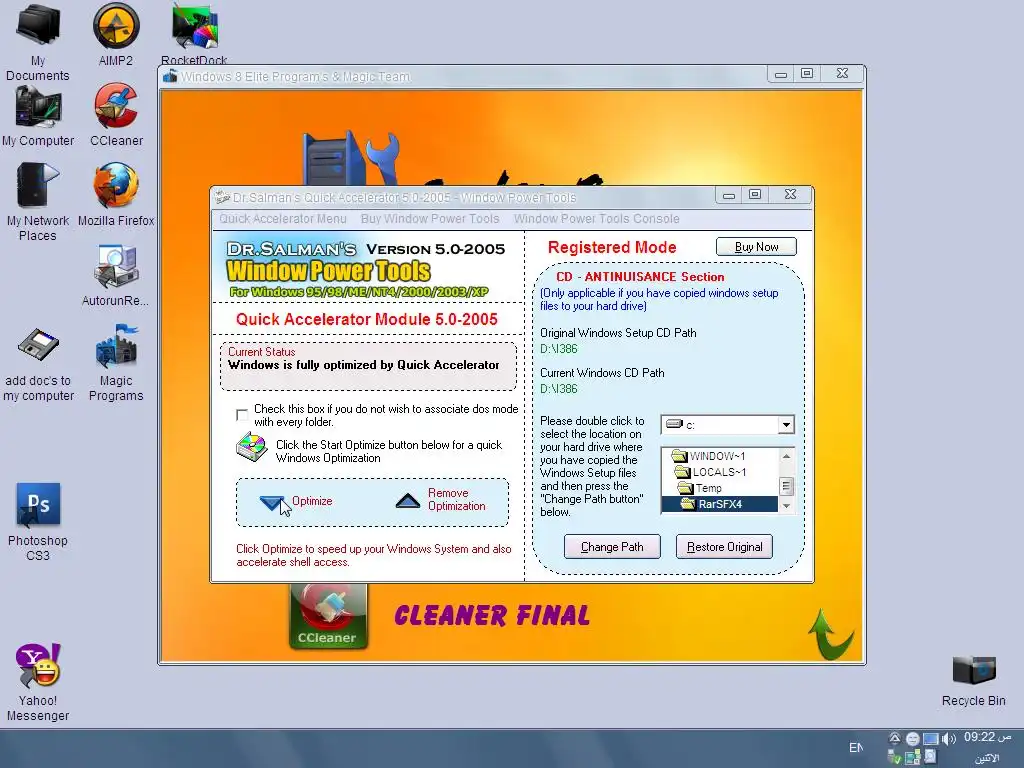Click the green window-tiles tray icon
This screenshot has height=768, width=1024.
912,758
